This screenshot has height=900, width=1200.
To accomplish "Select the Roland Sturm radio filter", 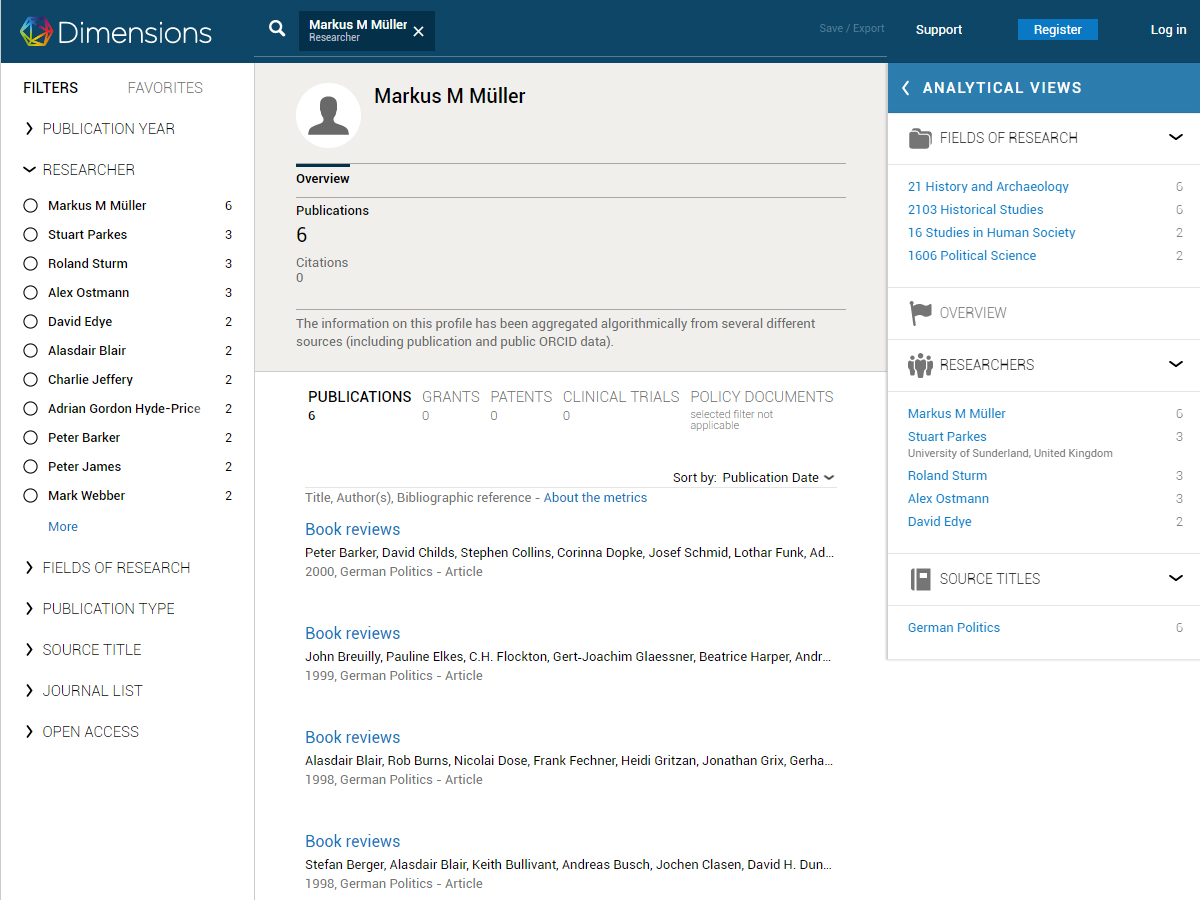I will [x=30, y=264].
